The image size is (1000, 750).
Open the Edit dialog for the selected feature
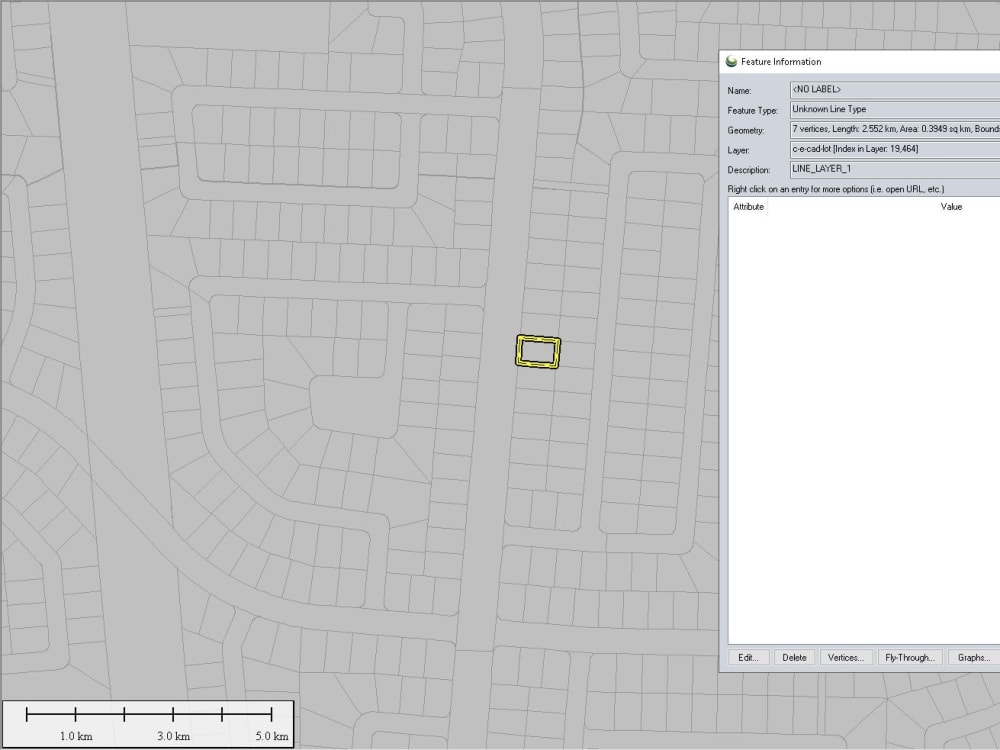pos(749,657)
